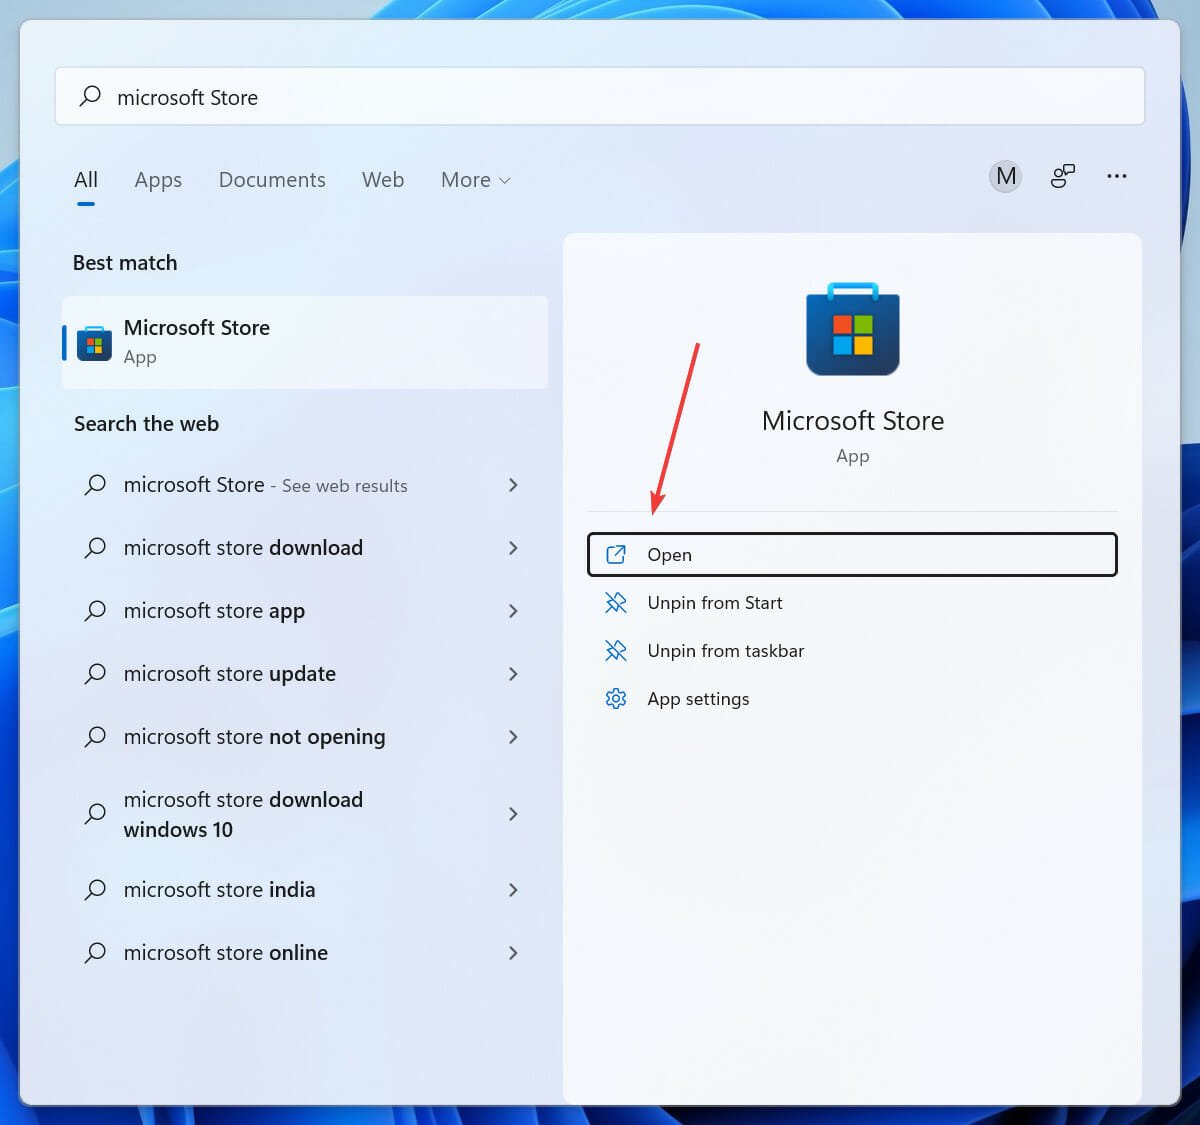Click 'microsoft store india' suggestion text

click(219, 890)
